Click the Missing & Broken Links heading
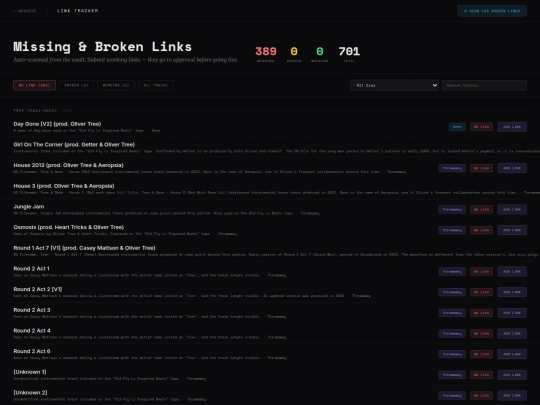Image resolution: width=540 pixels, height=405 pixels. 102,47
